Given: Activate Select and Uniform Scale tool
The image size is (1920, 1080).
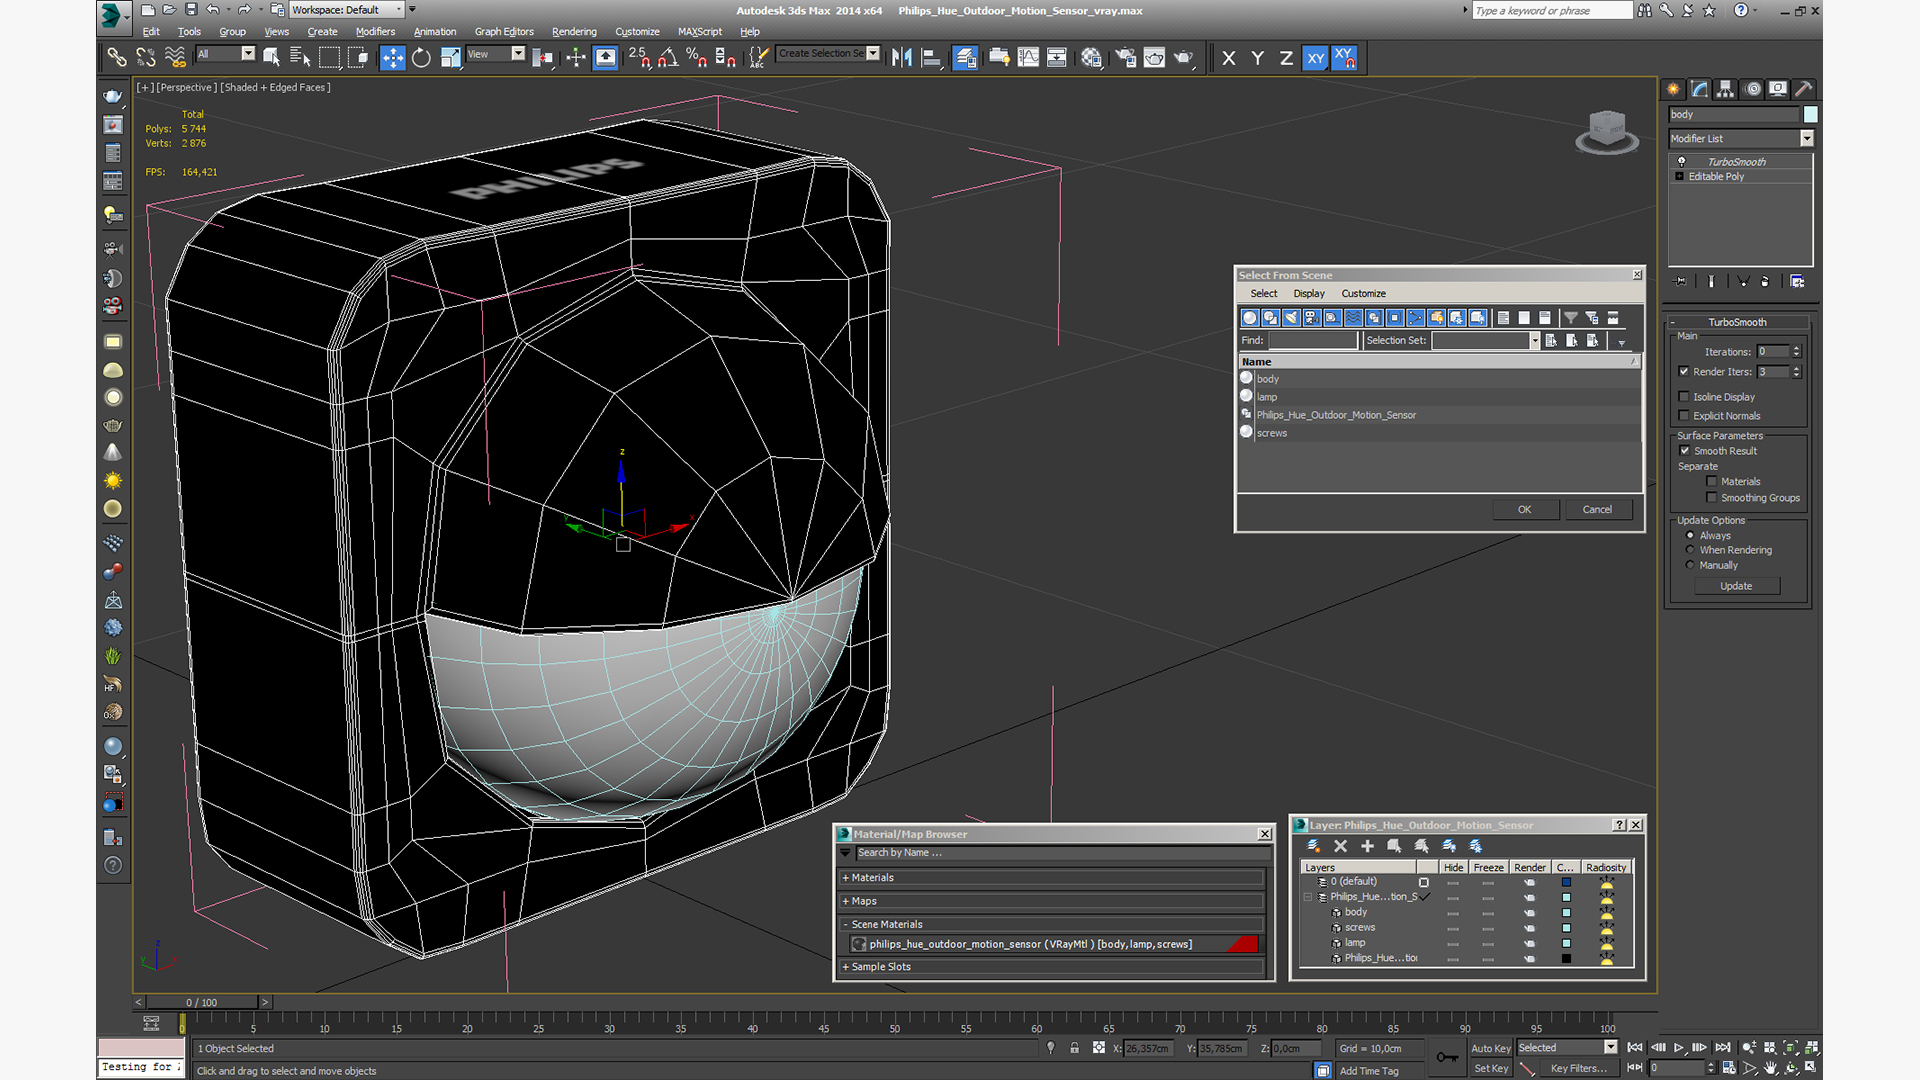Looking at the screenshot, I should coord(451,58).
